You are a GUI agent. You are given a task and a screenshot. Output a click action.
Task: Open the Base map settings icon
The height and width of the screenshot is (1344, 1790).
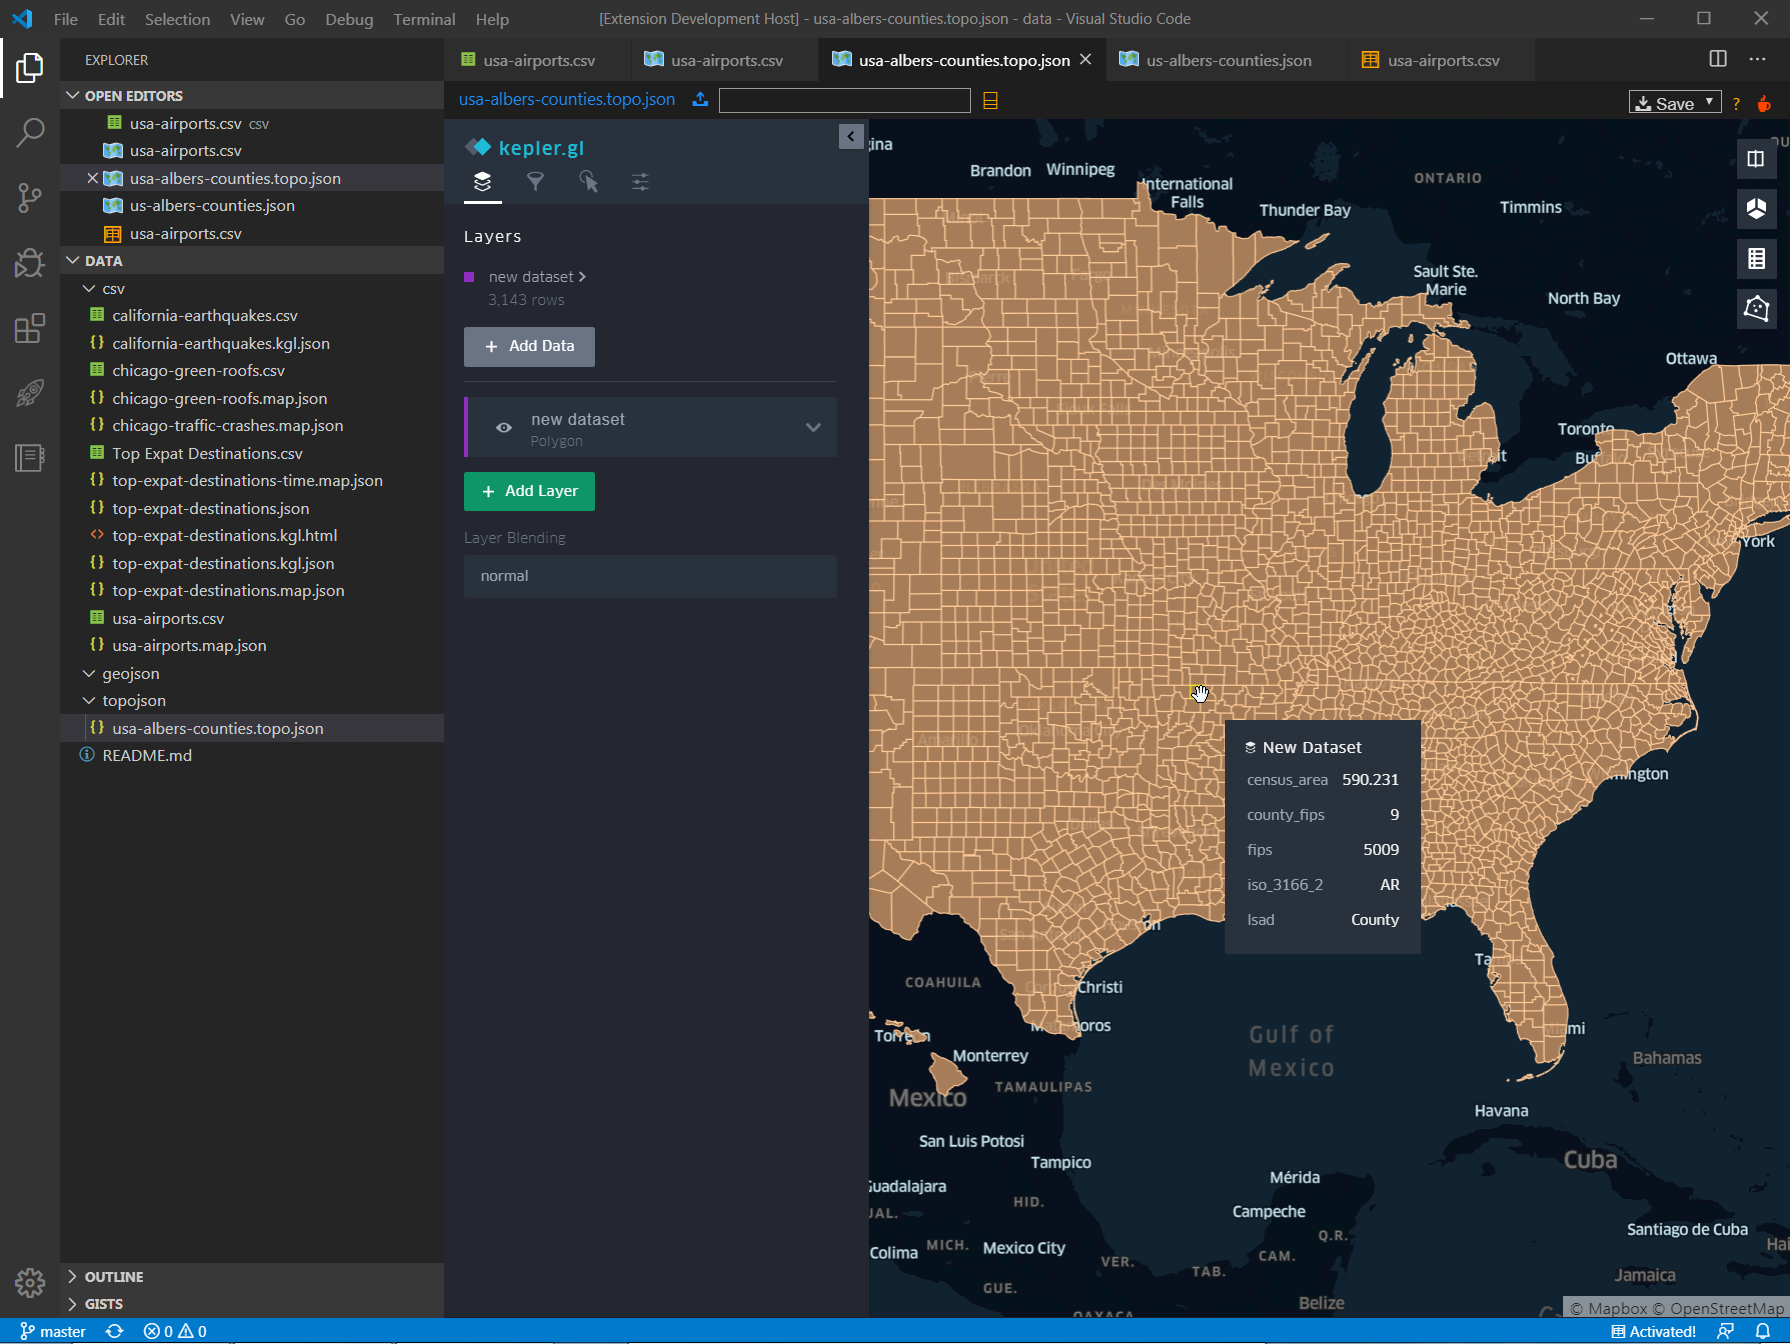[640, 181]
